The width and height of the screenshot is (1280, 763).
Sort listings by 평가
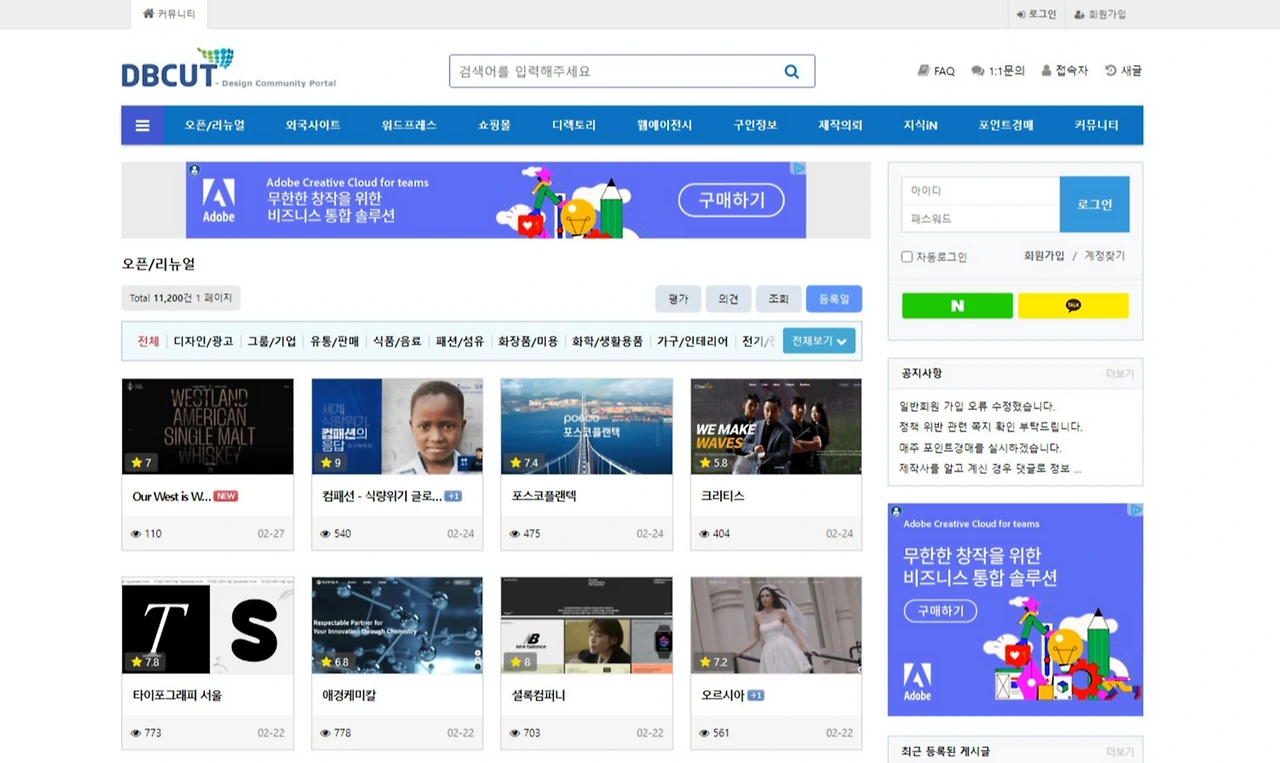[678, 299]
